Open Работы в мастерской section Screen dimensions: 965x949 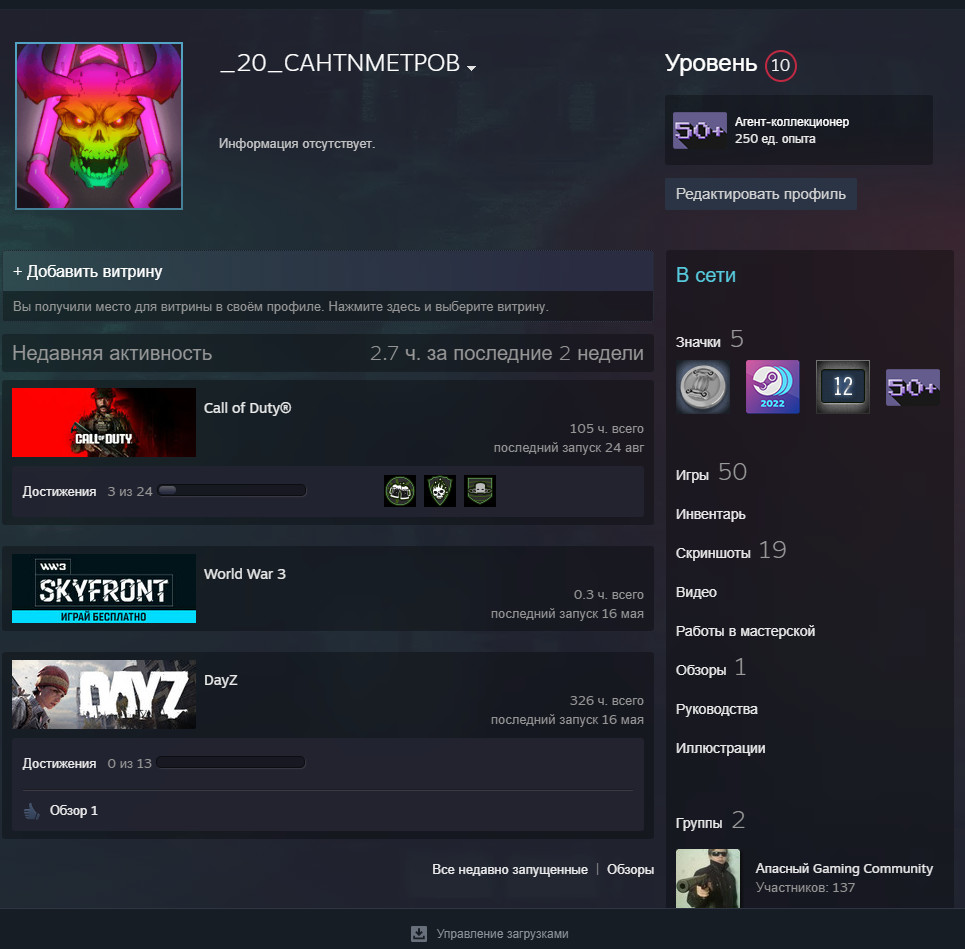[745, 631]
